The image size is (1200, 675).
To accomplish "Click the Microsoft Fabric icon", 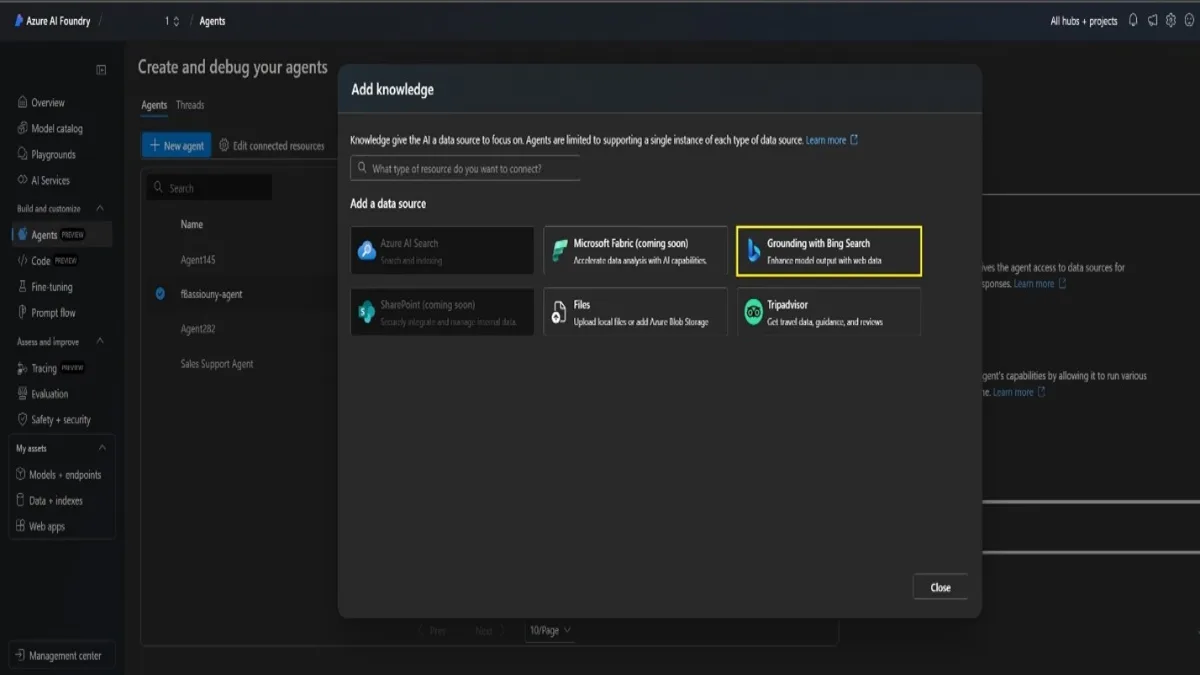I will click(559, 251).
